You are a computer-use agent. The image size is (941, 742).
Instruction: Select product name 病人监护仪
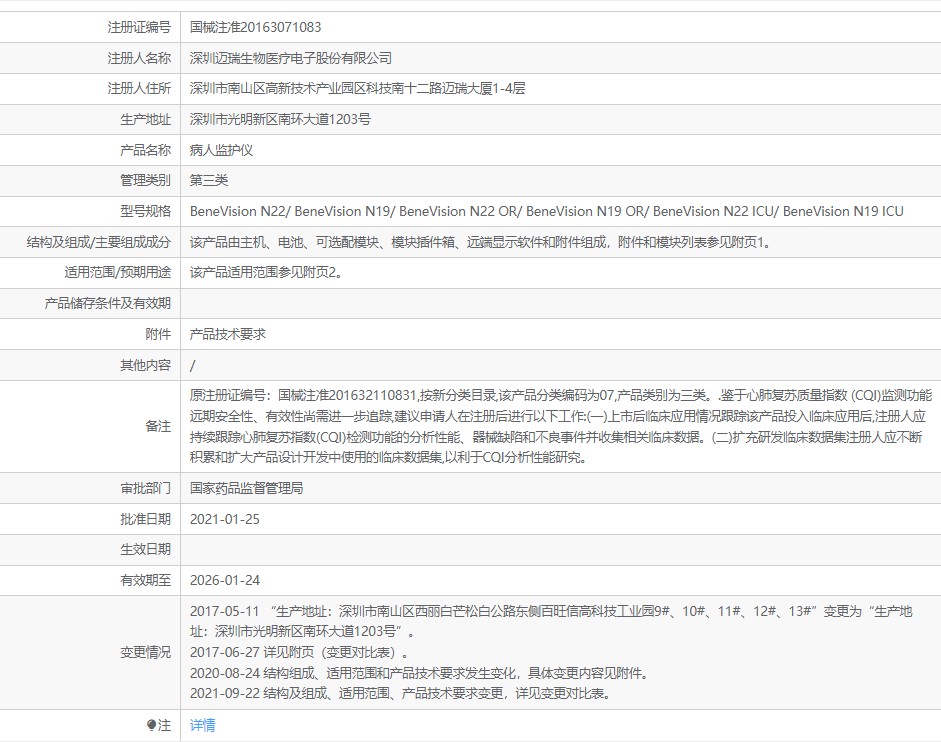221,150
